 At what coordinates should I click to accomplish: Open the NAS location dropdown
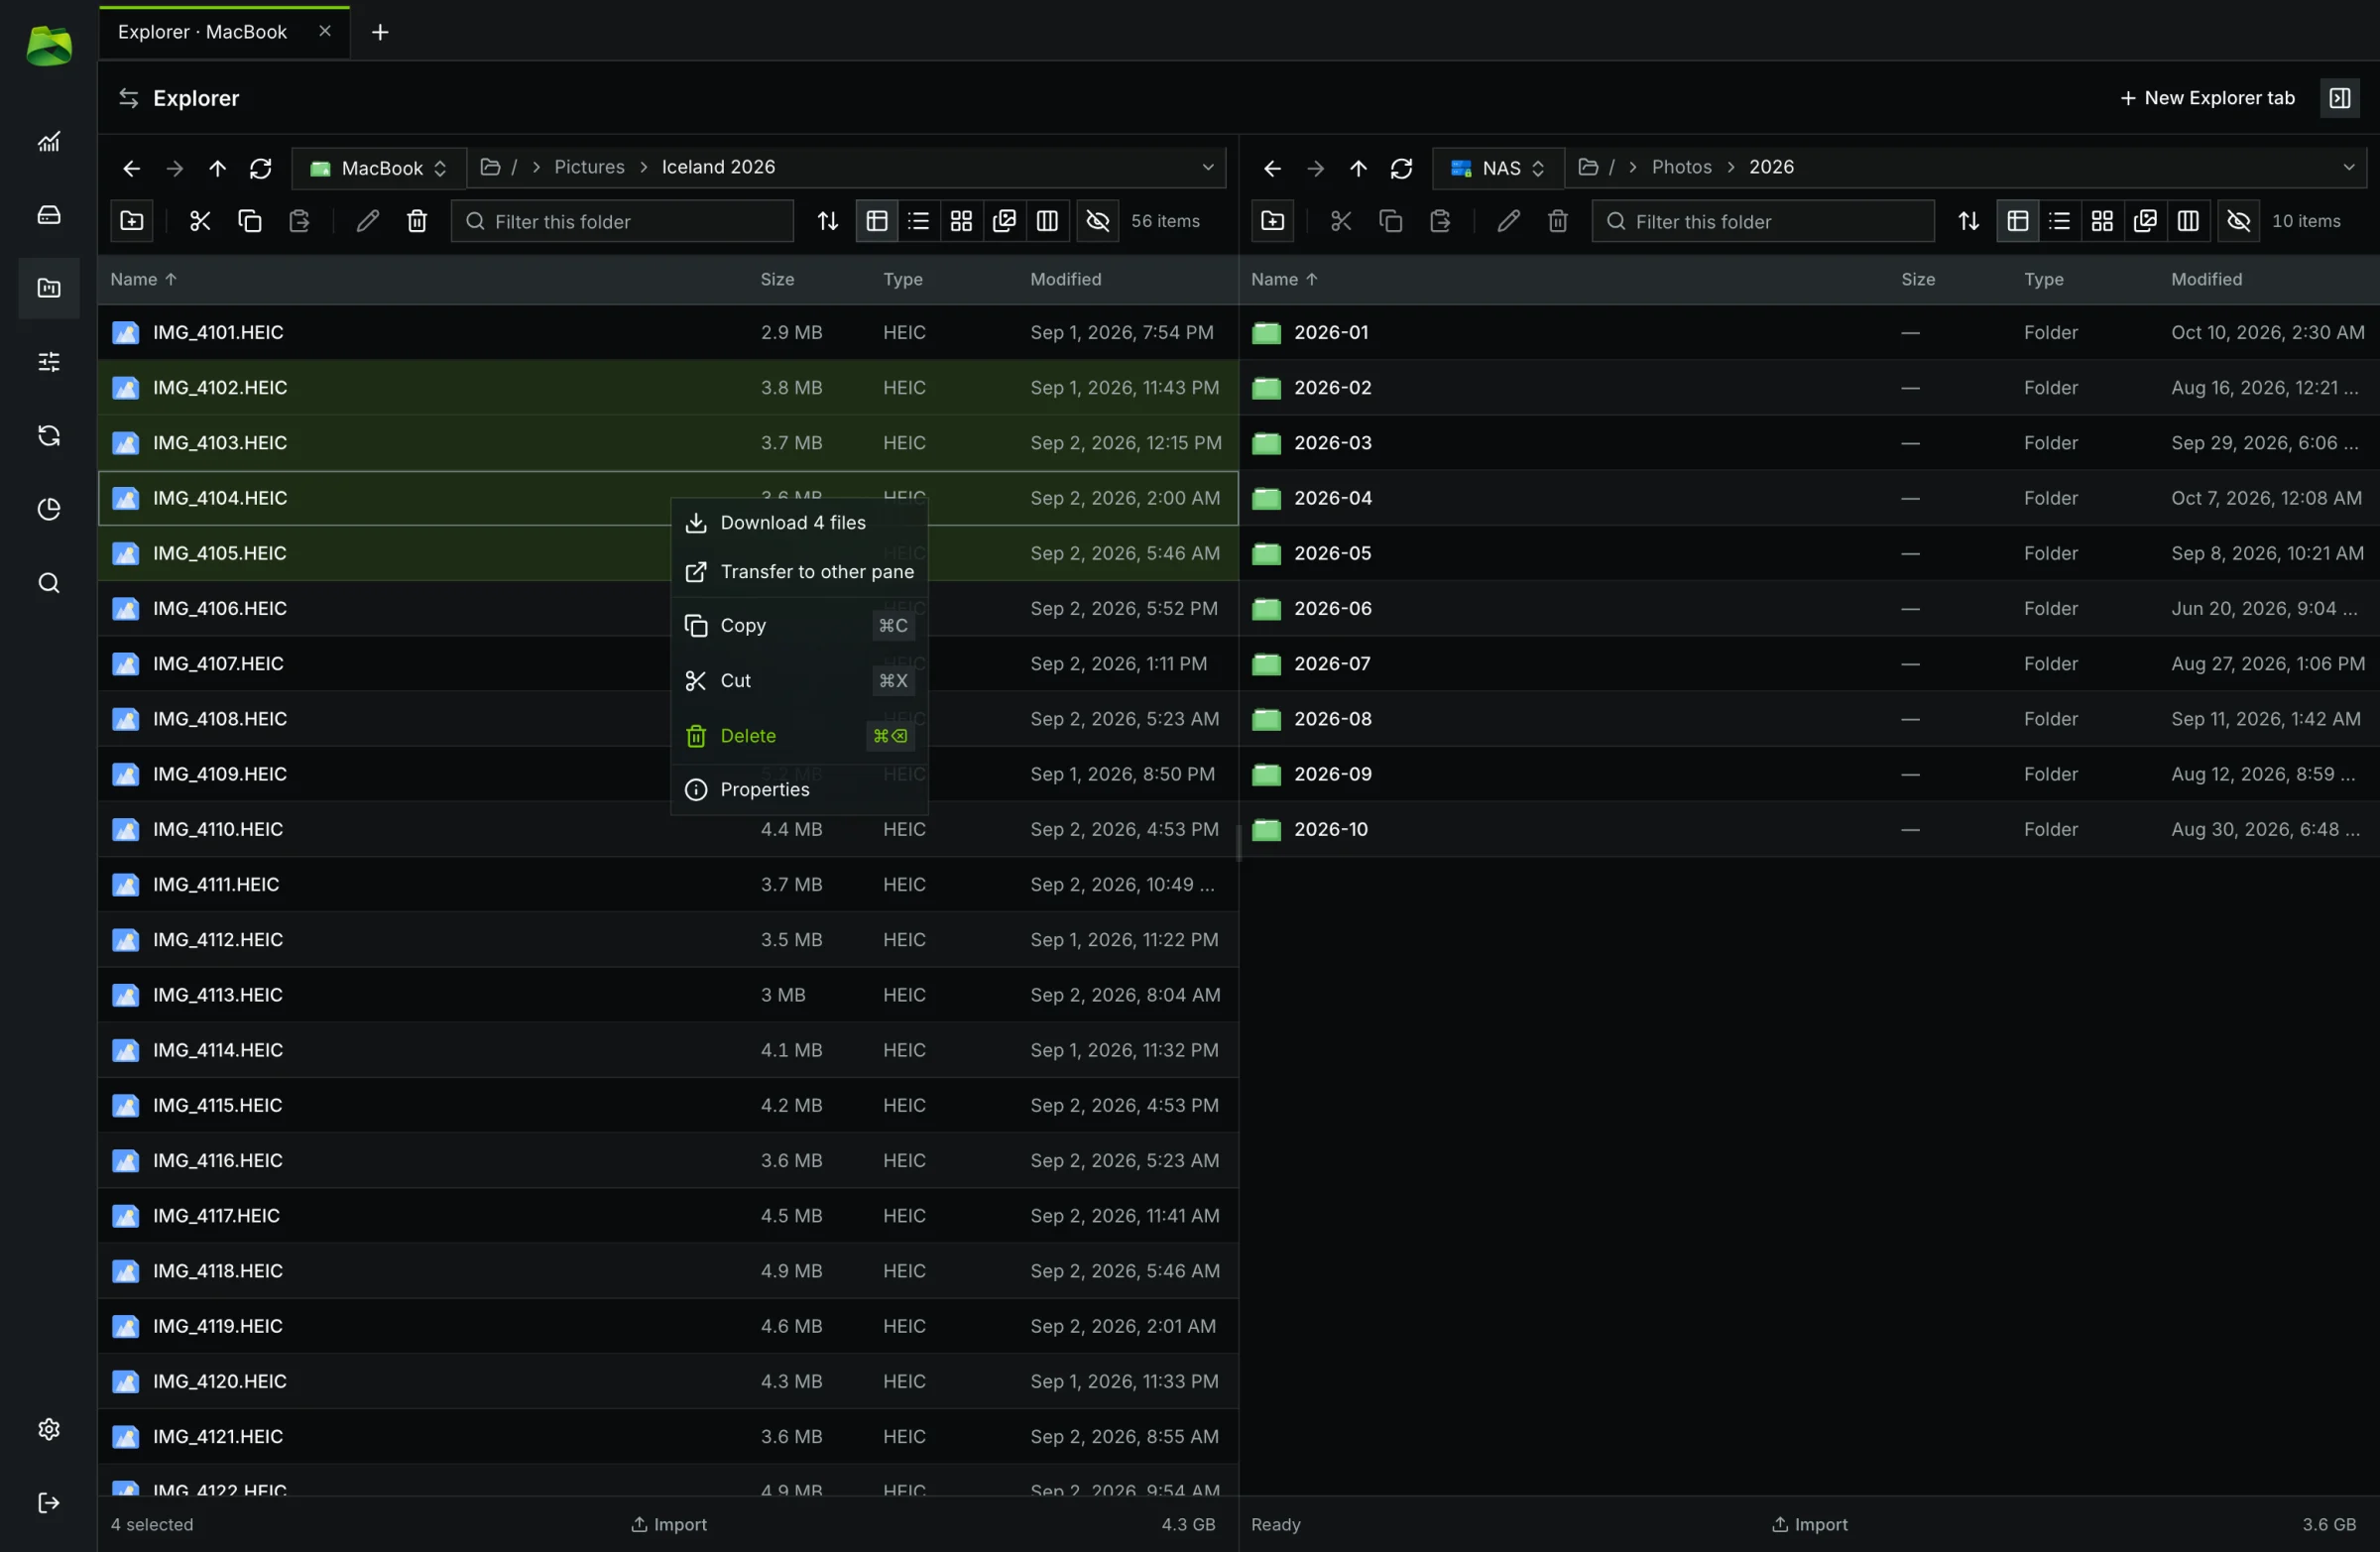click(x=1498, y=168)
